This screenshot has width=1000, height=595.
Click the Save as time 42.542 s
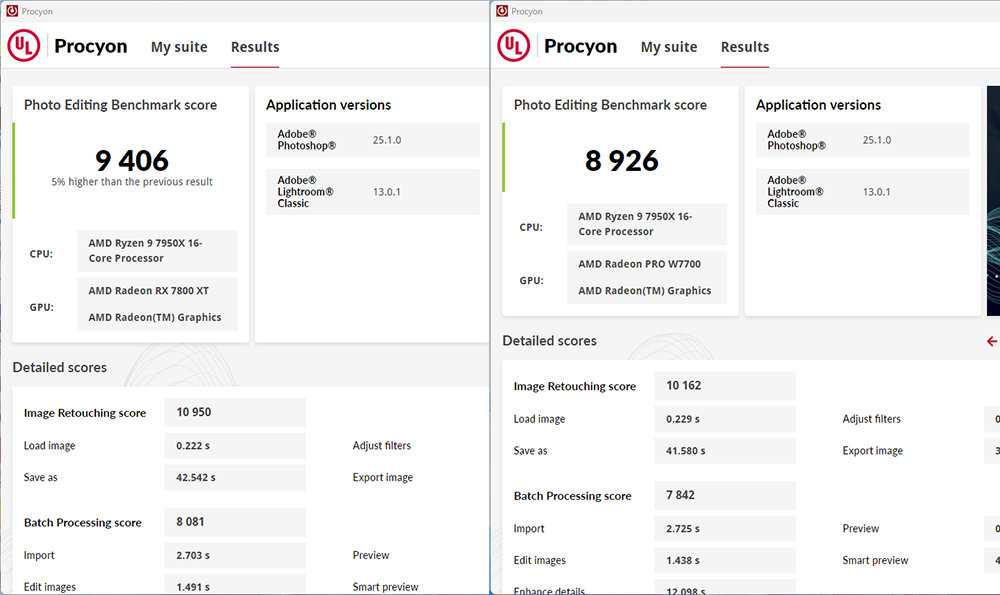point(196,477)
